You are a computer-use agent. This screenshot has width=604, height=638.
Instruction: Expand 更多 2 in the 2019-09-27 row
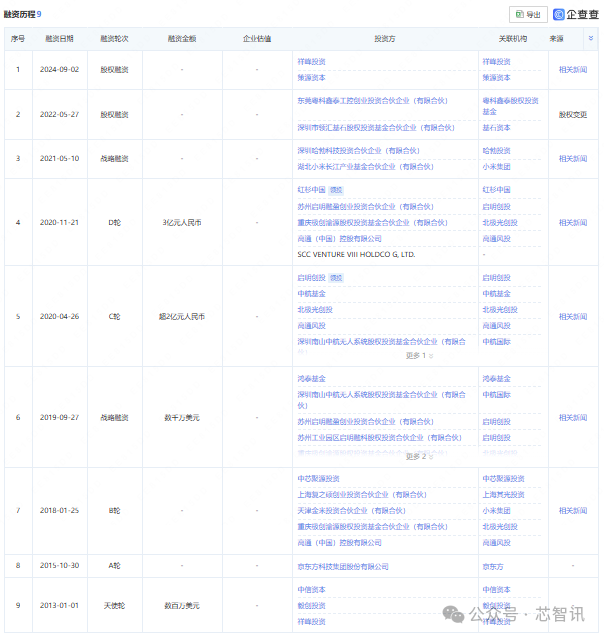419,457
